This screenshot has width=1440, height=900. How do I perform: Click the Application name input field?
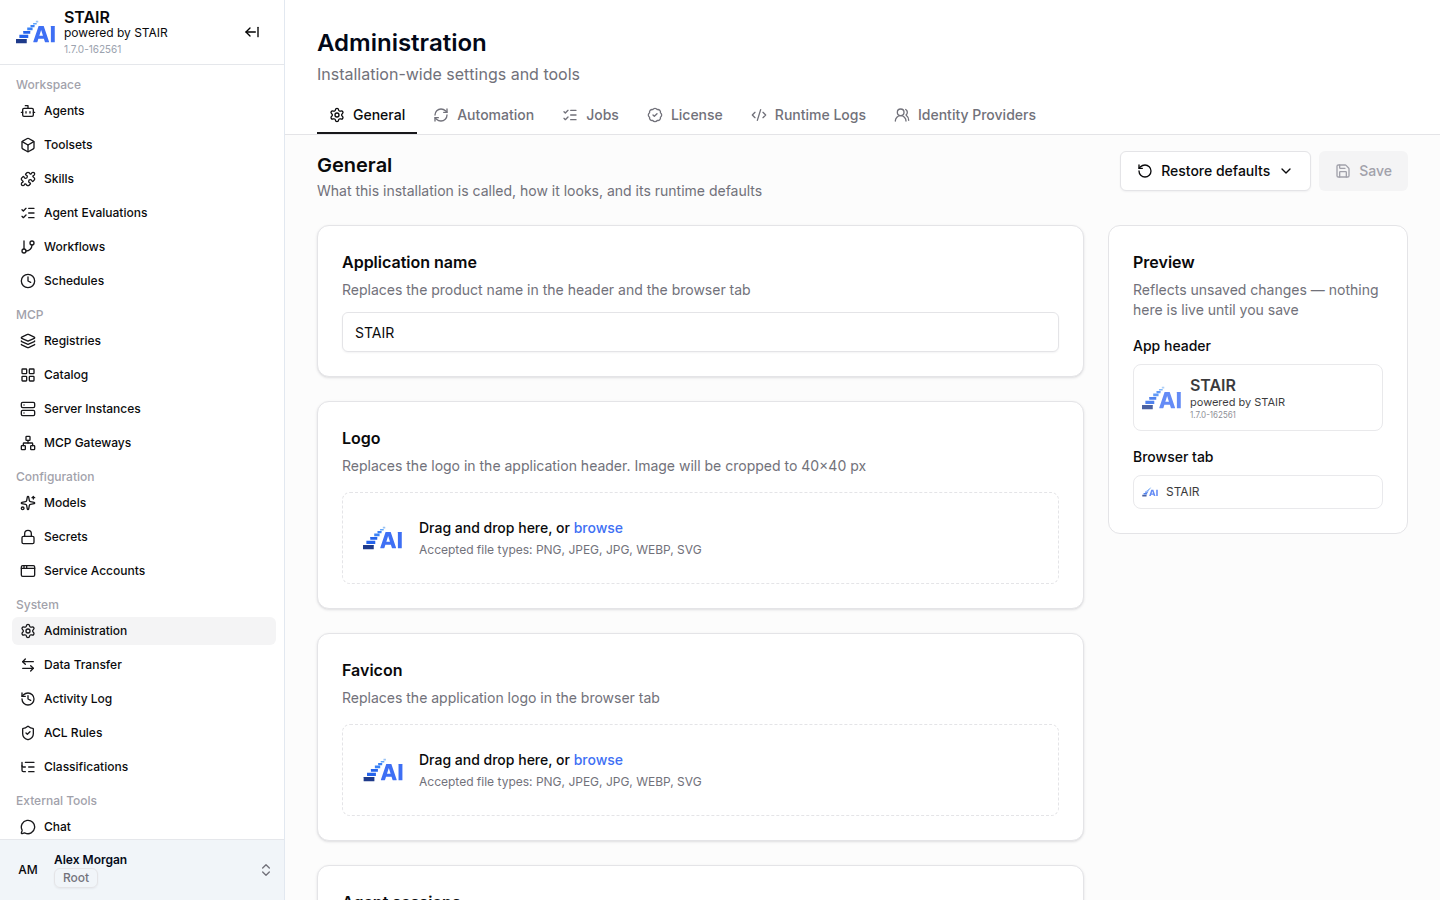(700, 332)
